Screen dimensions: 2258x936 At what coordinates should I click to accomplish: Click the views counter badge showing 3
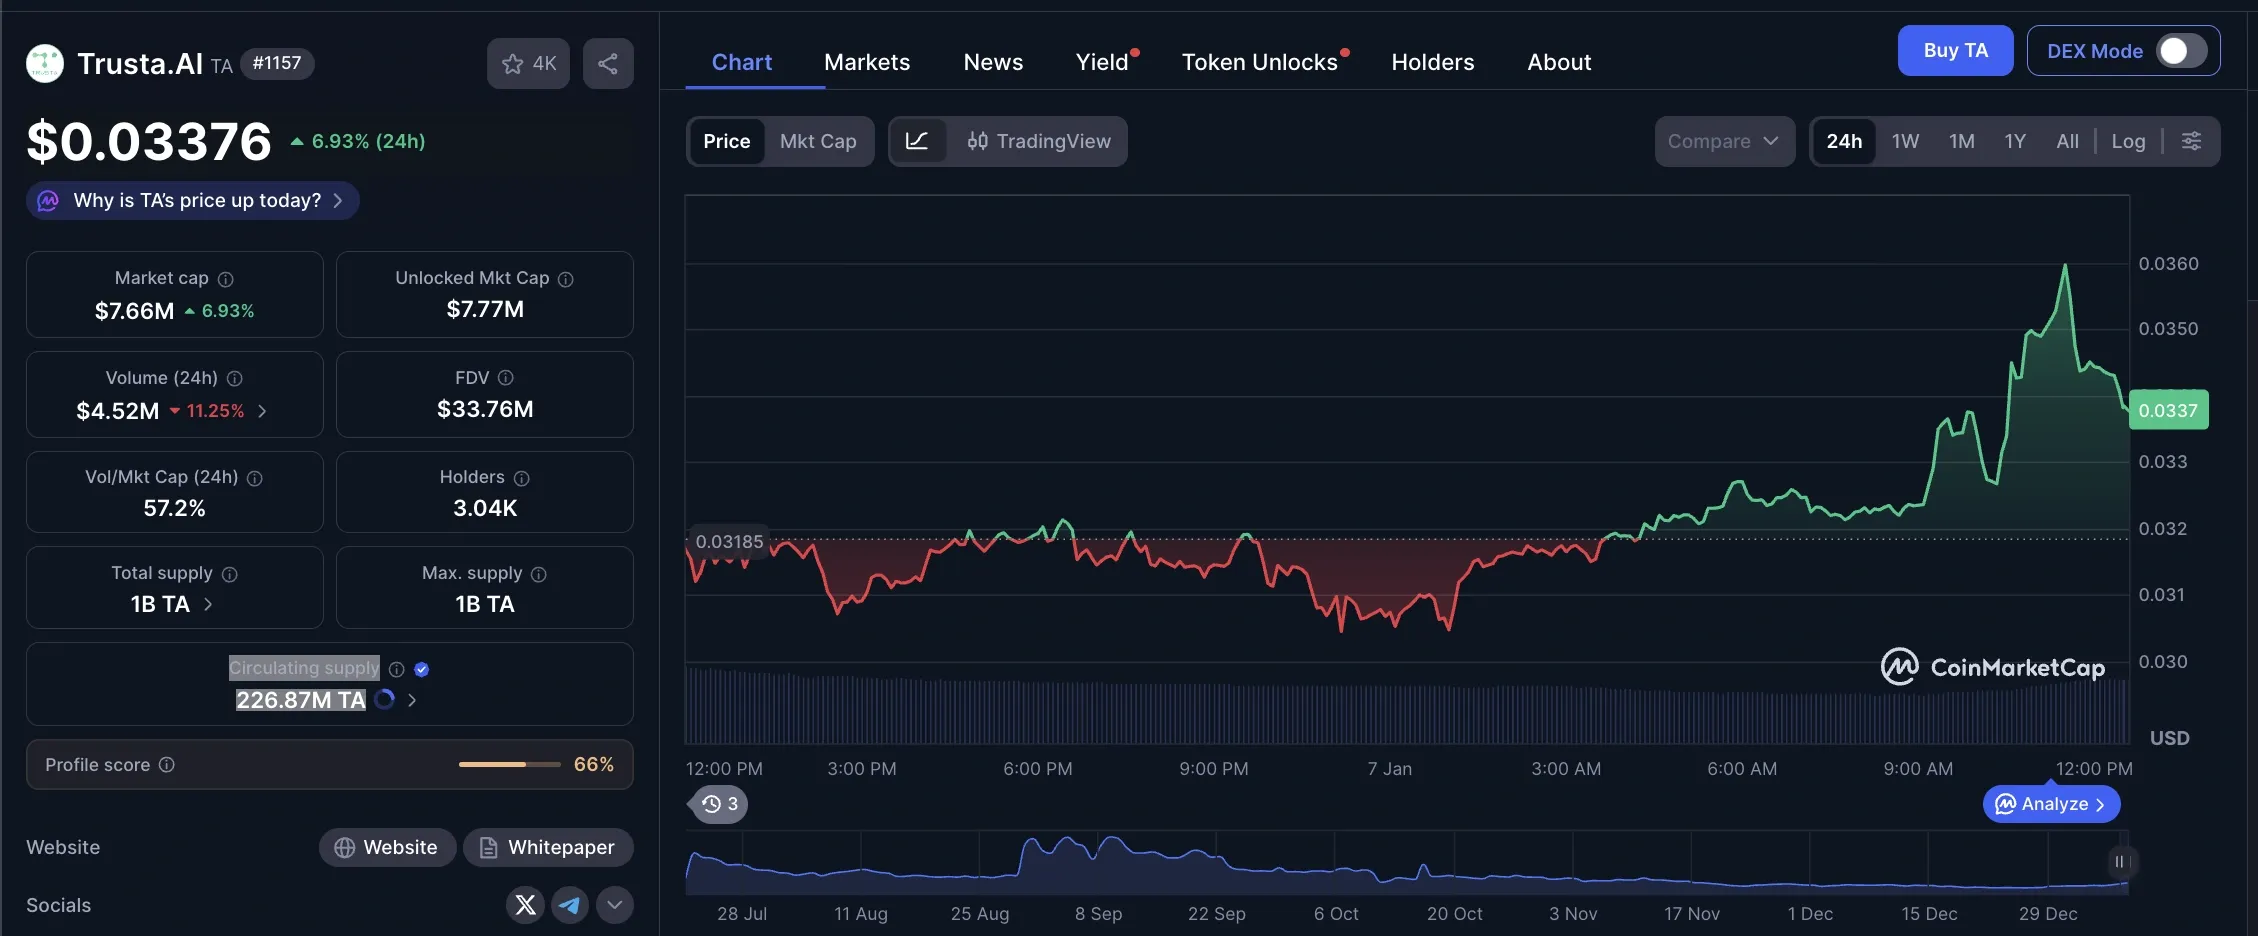click(x=717, y=804)
